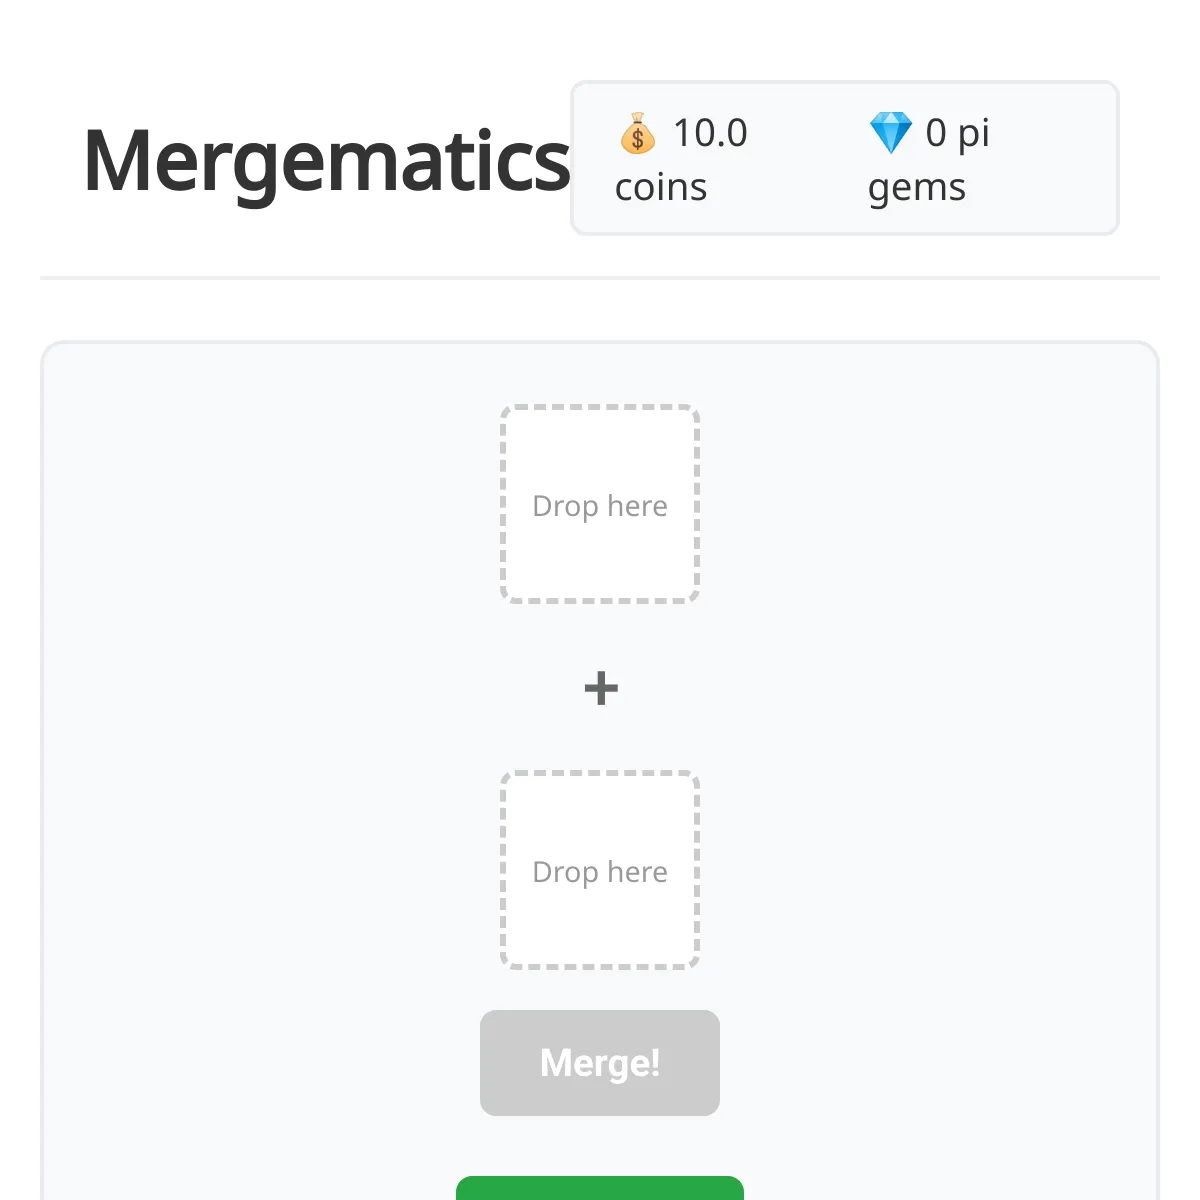Click the dashed border of the lower slot
Screen dimensions: 1200x1200
click(x=600, y=773)
